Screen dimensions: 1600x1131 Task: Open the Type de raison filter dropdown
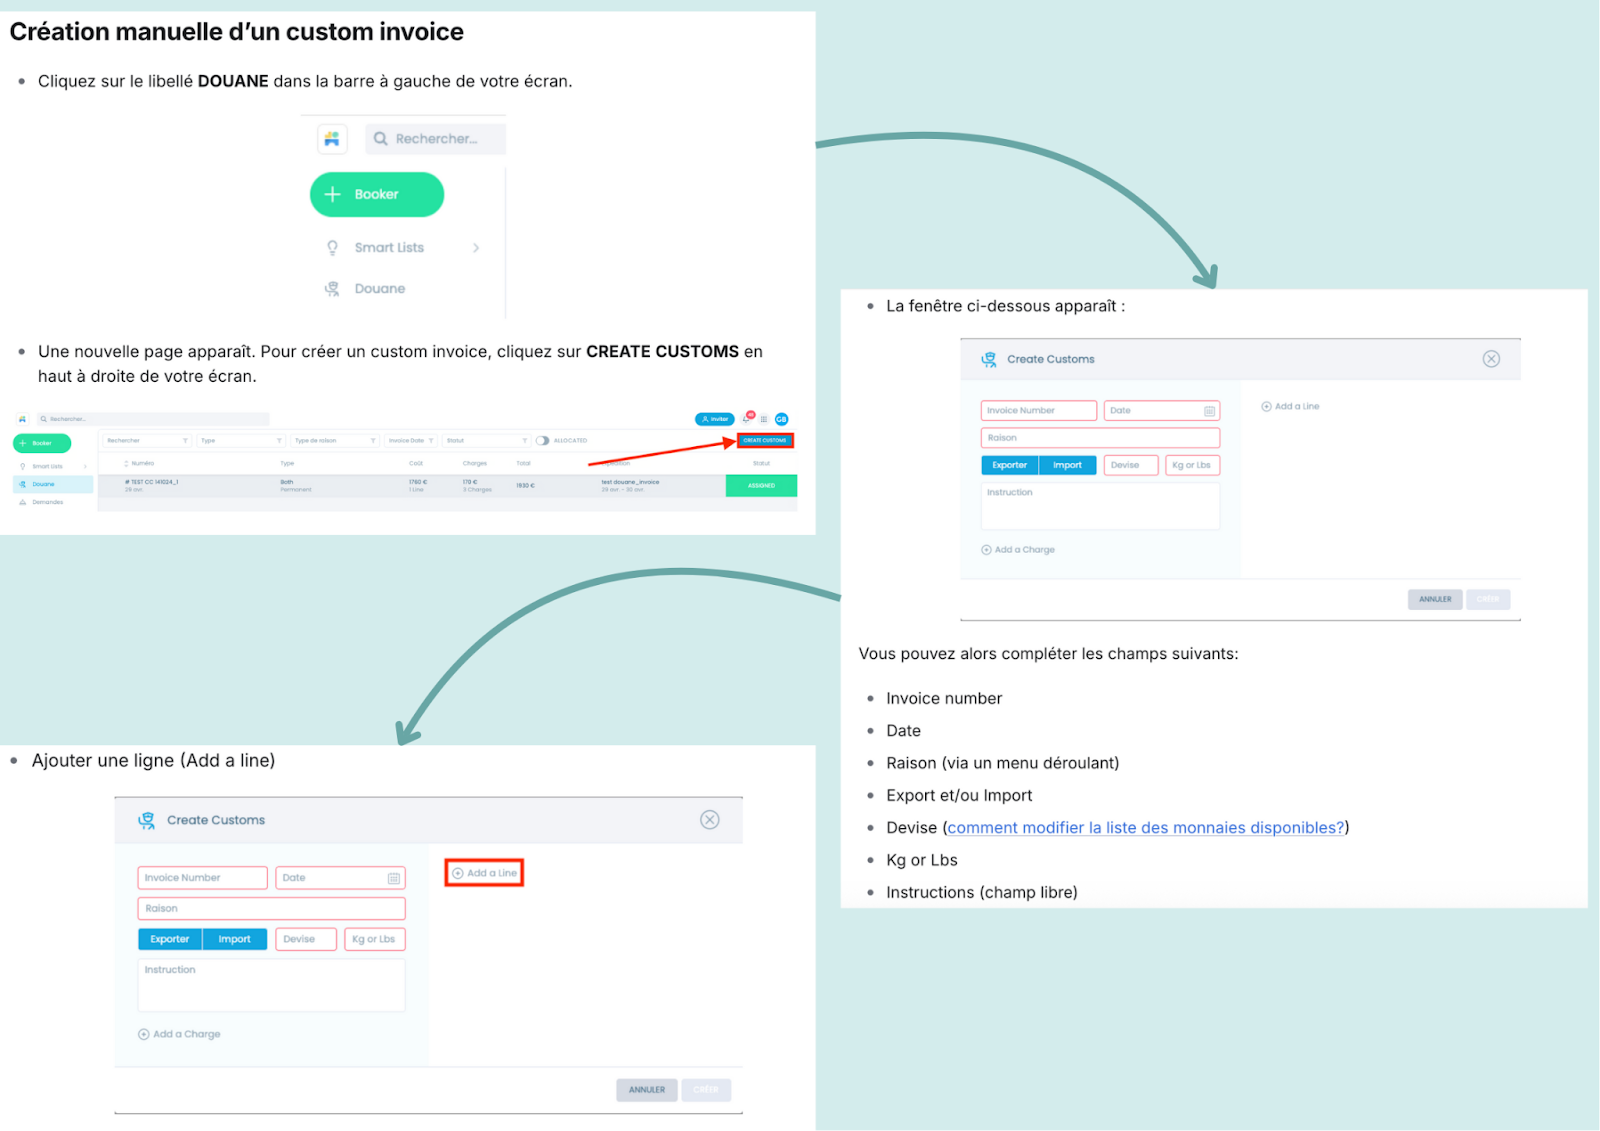(335, 441)
